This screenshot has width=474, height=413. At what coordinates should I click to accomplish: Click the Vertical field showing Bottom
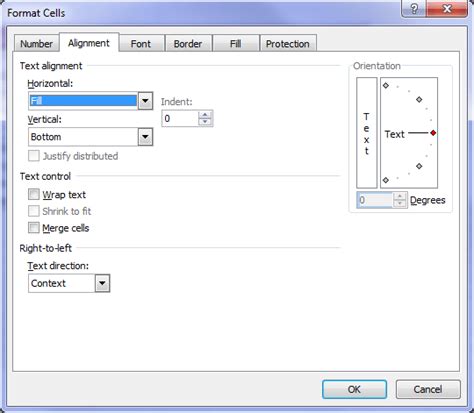(83, 137)
